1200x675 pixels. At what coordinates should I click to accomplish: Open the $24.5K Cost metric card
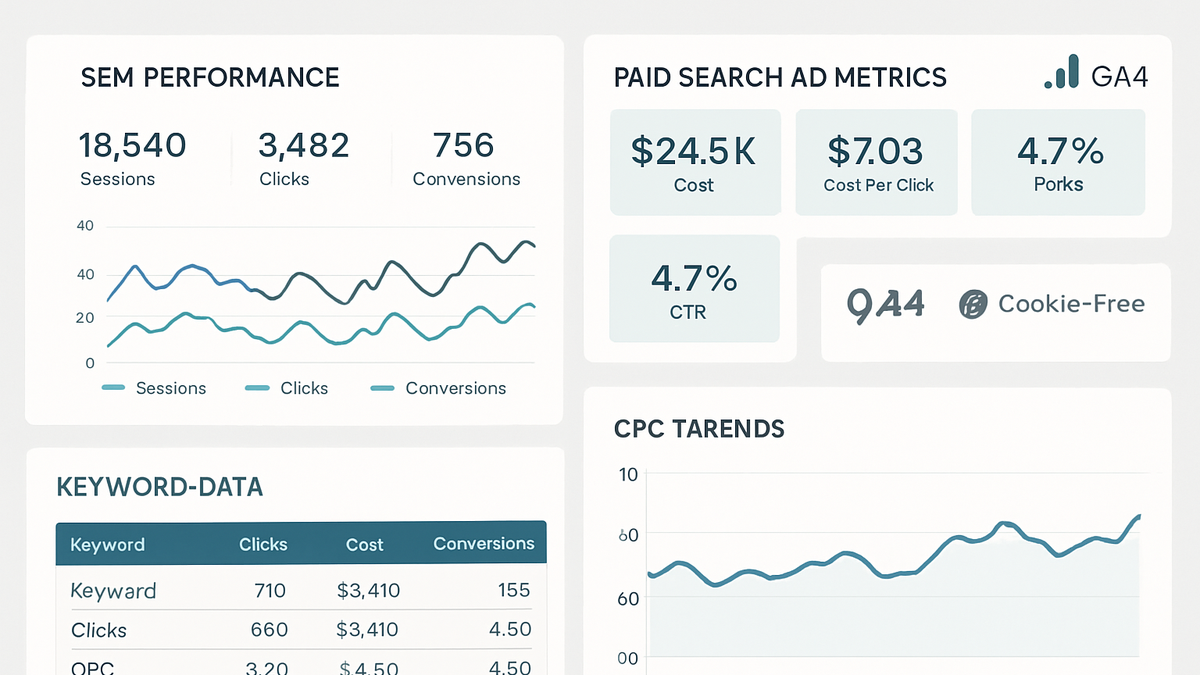(695, 162)
